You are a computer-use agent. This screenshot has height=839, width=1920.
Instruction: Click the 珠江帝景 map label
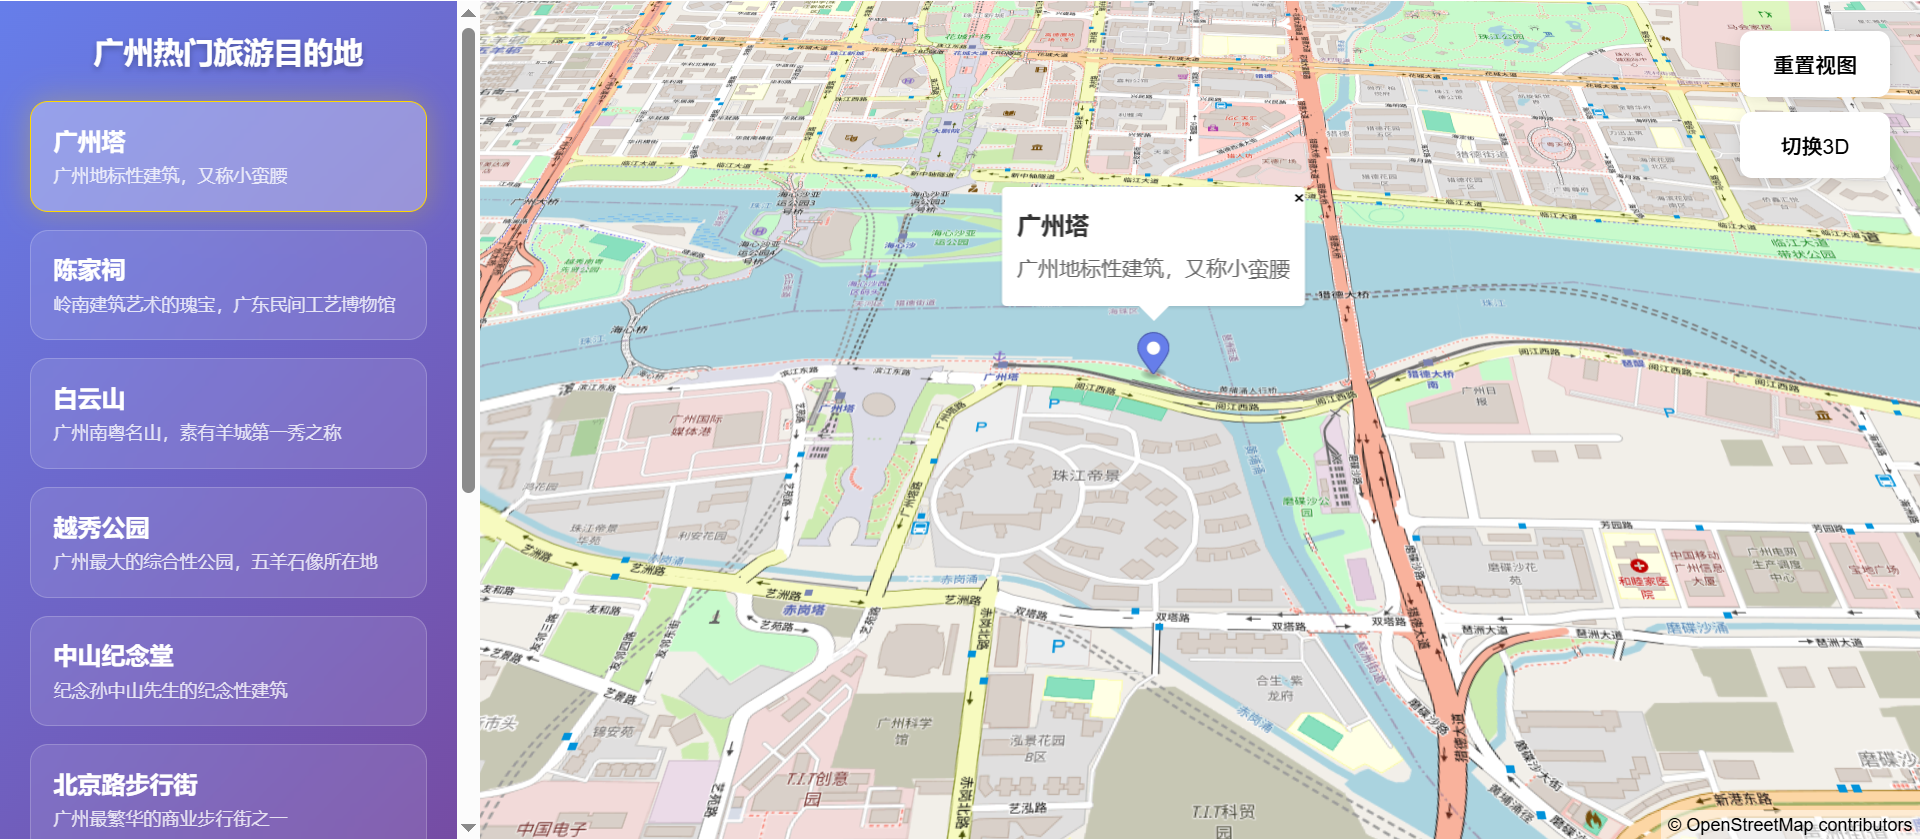coord(1086,475)
